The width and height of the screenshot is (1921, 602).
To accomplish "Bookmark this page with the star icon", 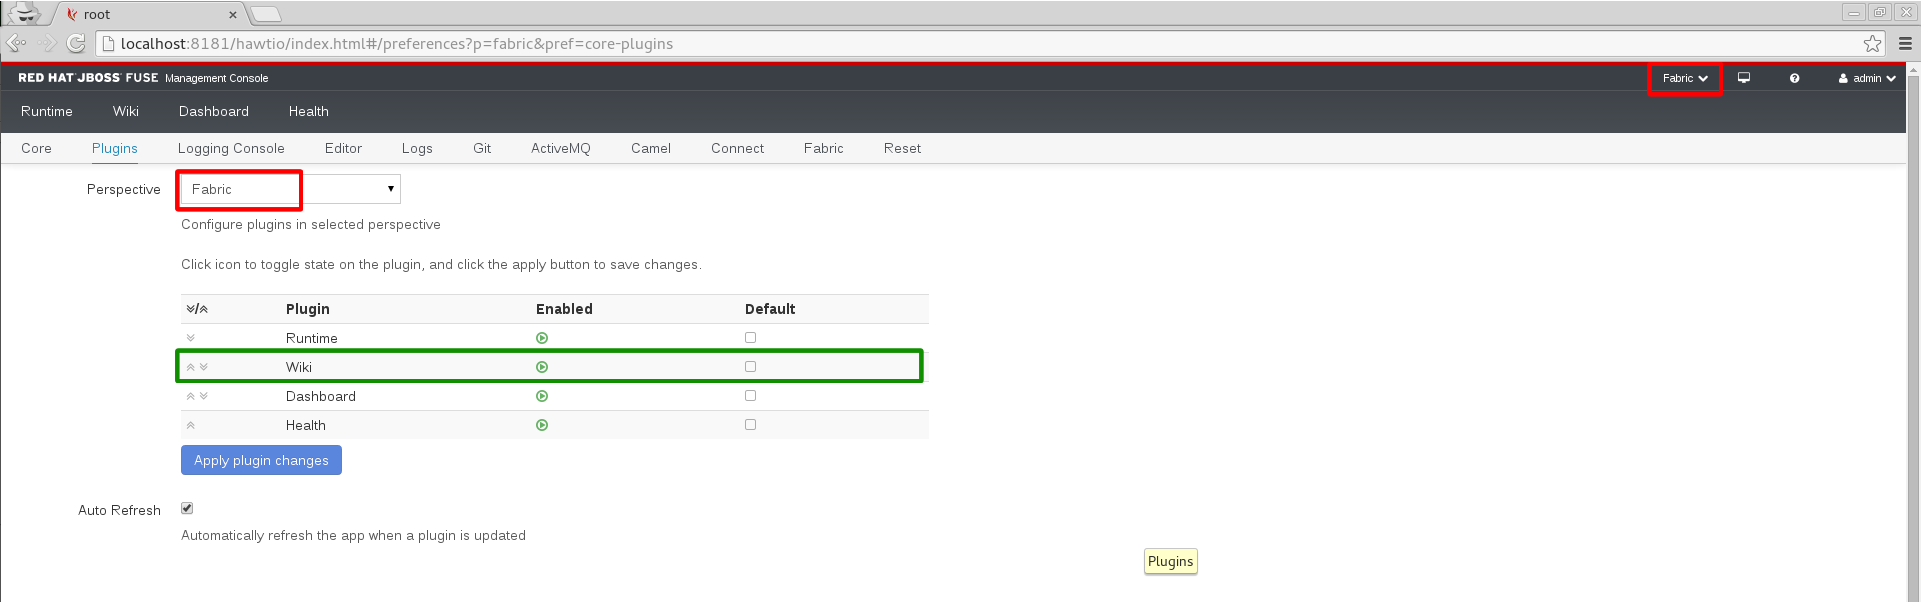I will (x=1873, y=43).
